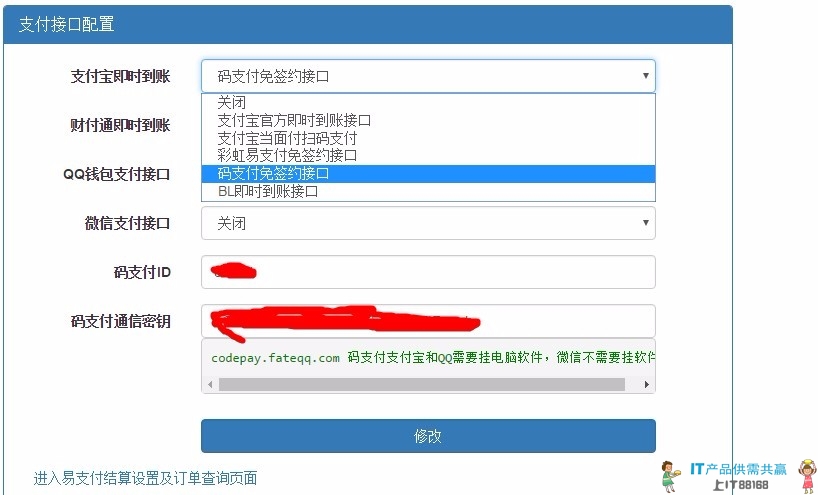Click the IT产品供需共赢 watermark logo
The width and height of the screenshot is (818, 495).
tap(738, 476)
